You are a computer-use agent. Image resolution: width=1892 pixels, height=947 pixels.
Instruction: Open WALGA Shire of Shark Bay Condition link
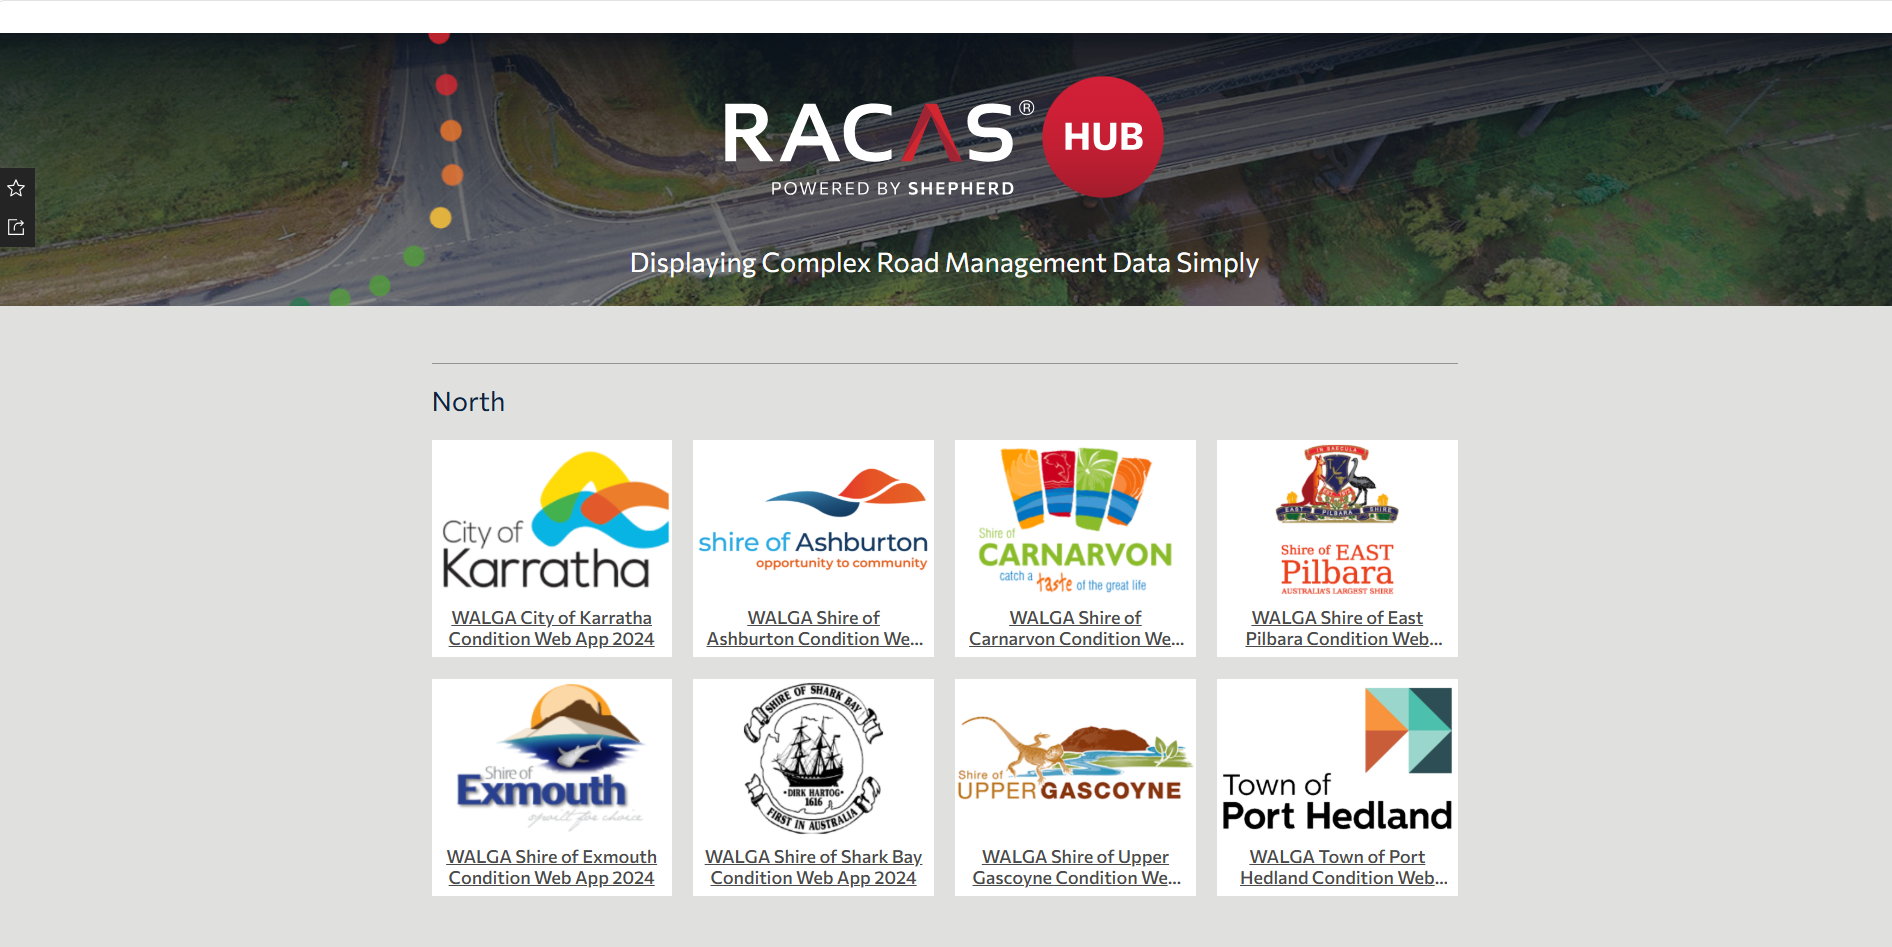[814, 868]
